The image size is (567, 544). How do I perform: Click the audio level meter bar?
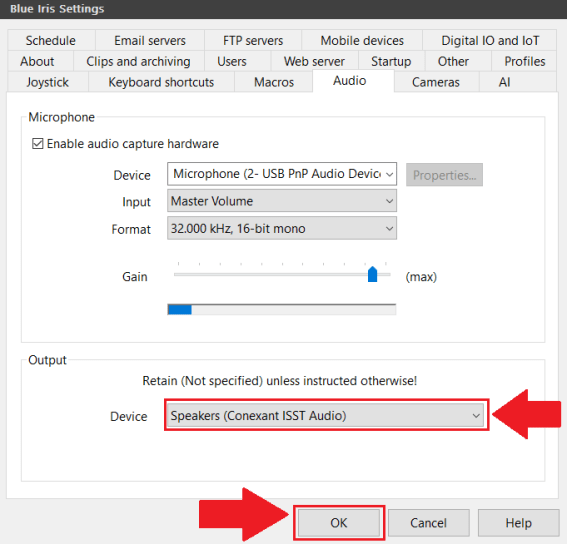(x=282, y=310)
